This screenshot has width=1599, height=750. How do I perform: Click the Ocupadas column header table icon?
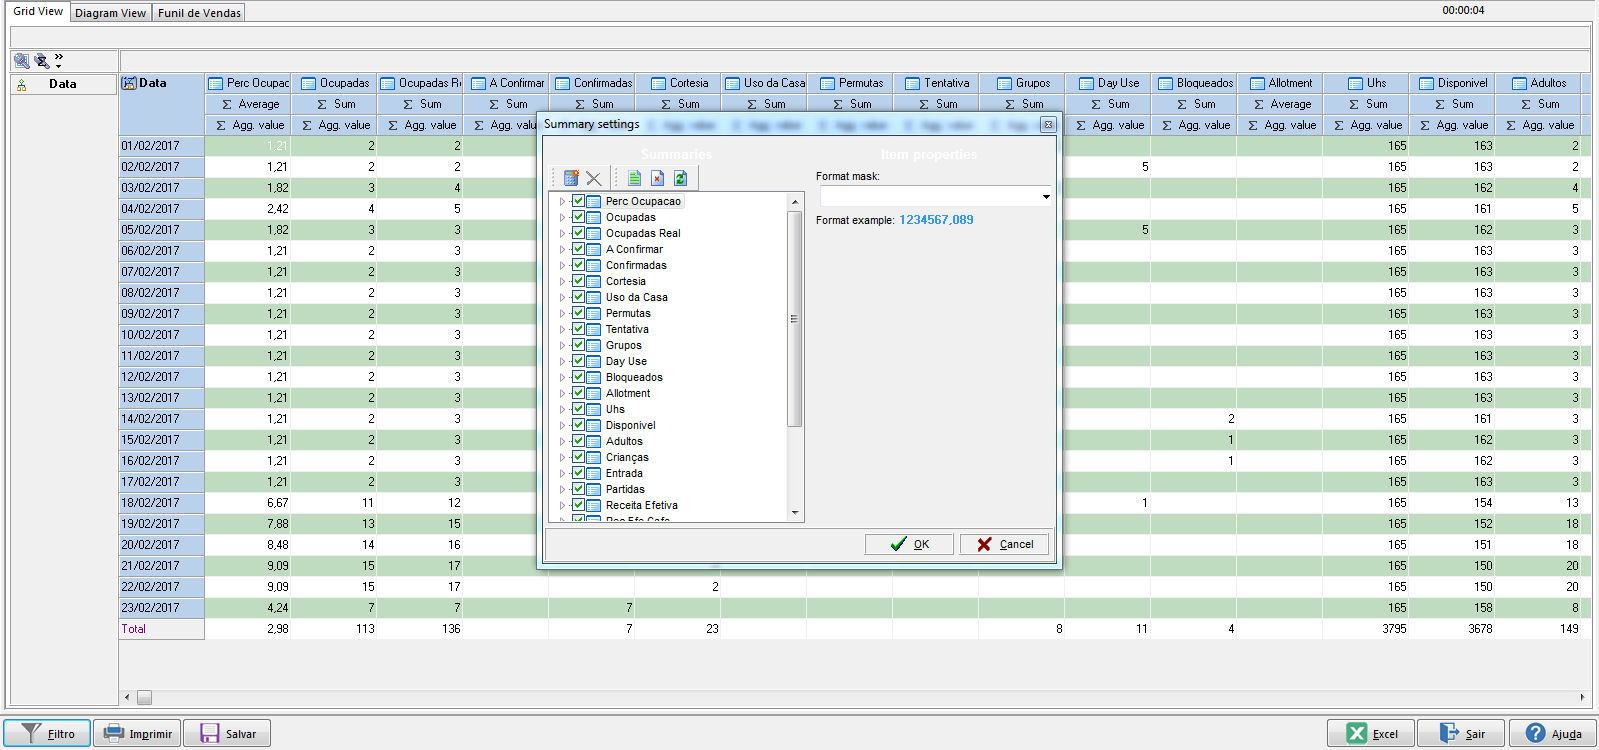coord(308,84)
